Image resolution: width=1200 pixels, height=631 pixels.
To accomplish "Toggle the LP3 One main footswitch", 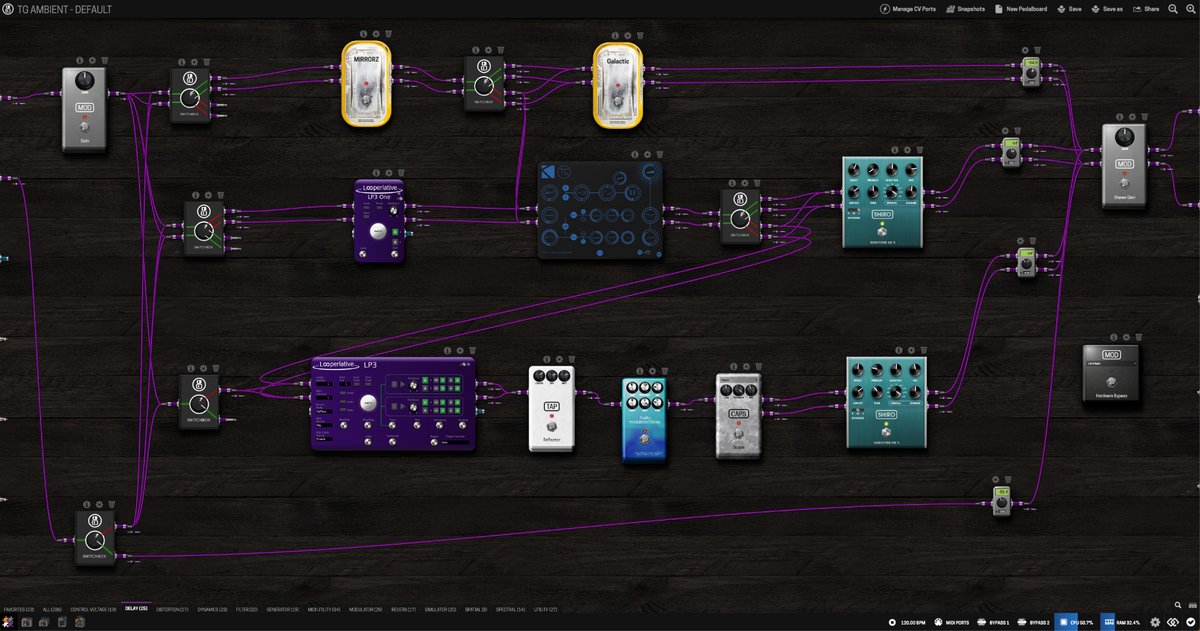I will pyautogui.click(x=379, y=232).
